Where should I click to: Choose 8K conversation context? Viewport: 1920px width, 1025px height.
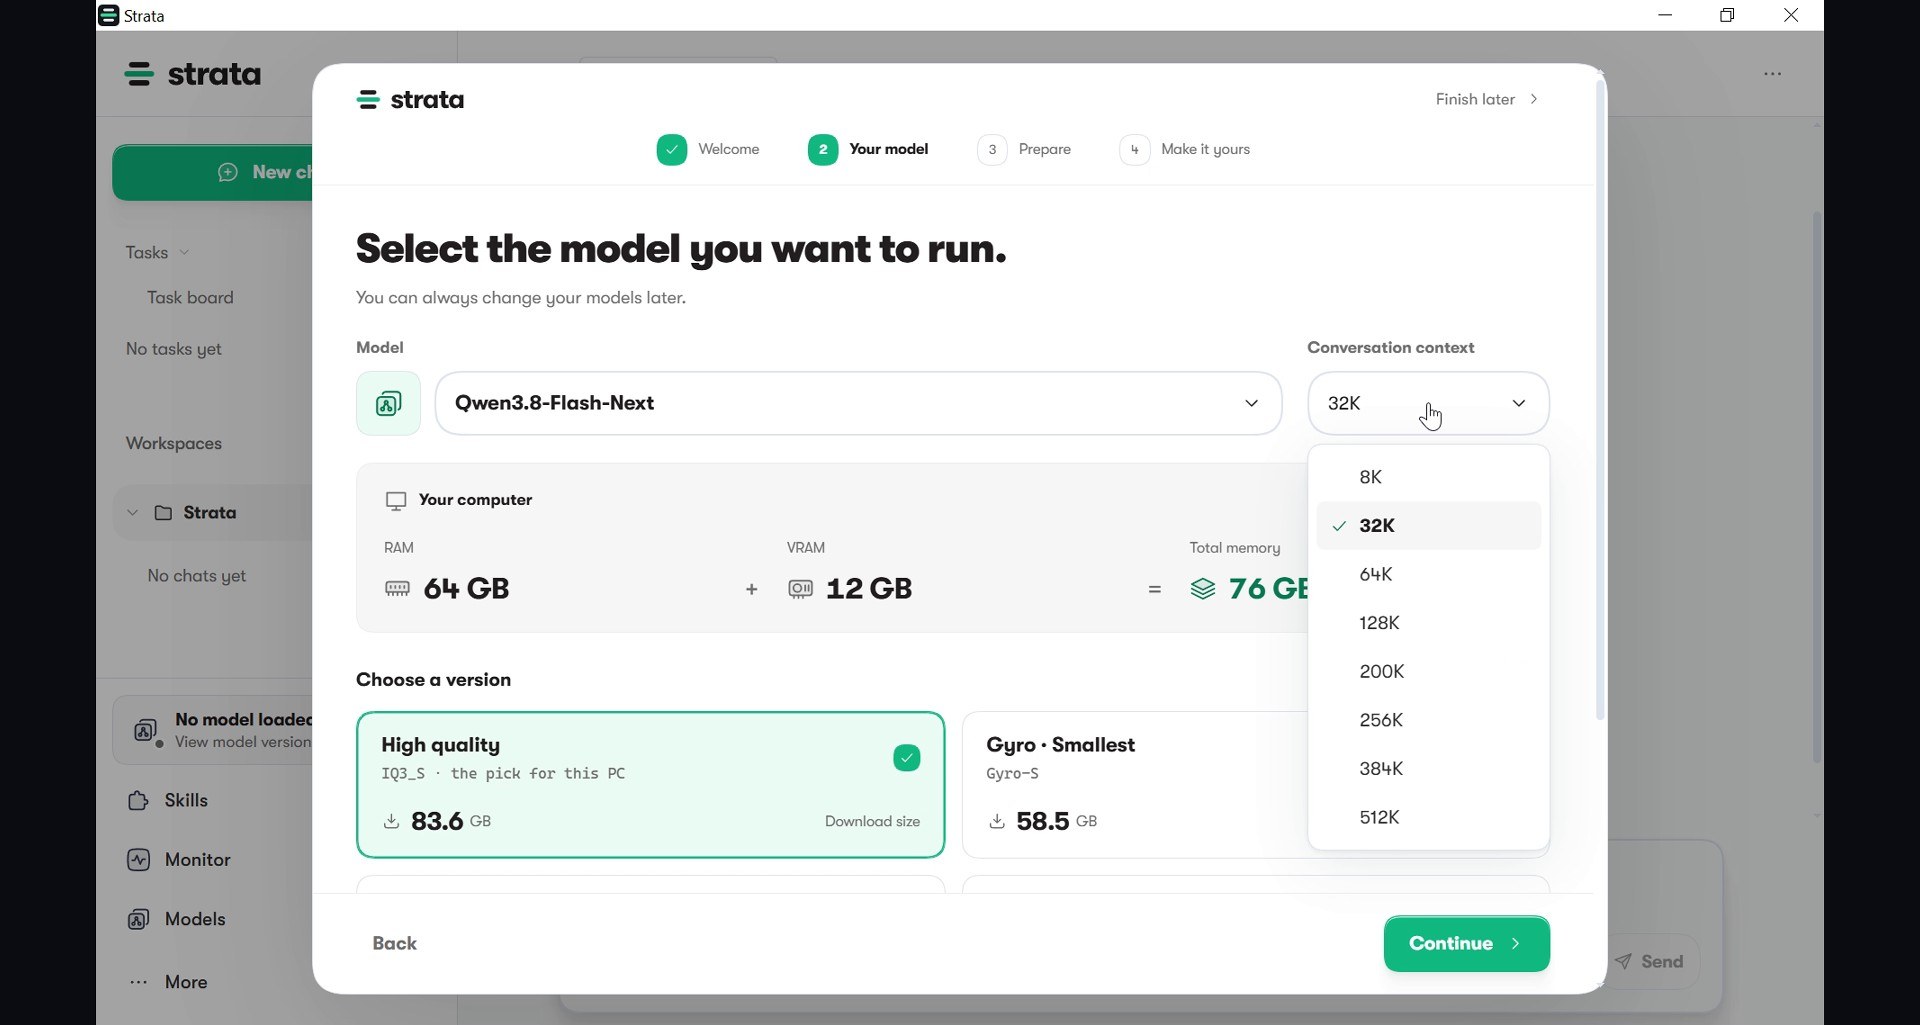[x=1429, y=477]
